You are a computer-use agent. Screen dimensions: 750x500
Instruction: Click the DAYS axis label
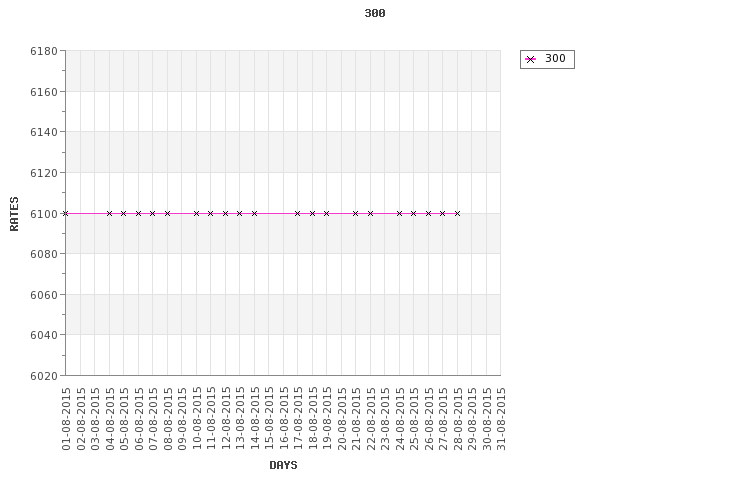[283, 465]
